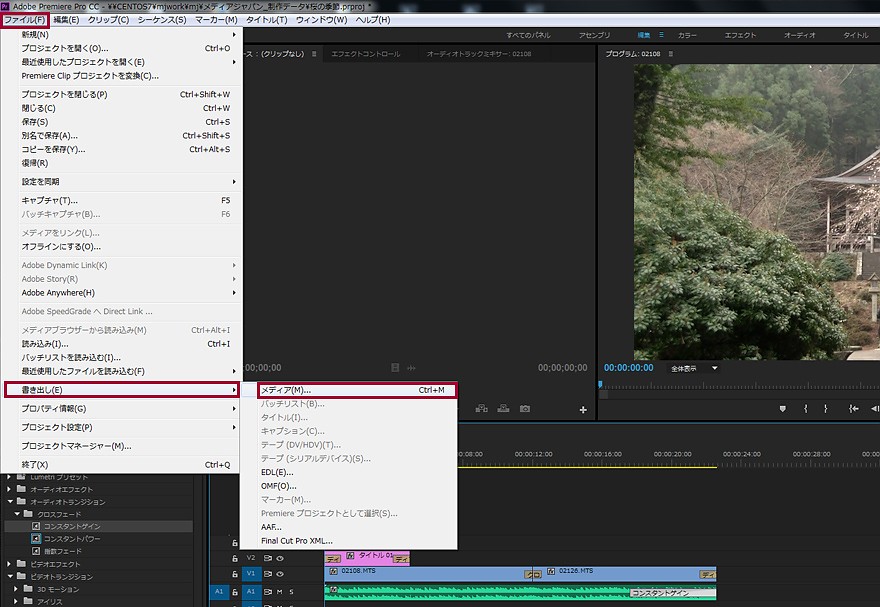Select the pink タイトル 01 clip
The image size is (880, 607).
click(x=367, y=558)
